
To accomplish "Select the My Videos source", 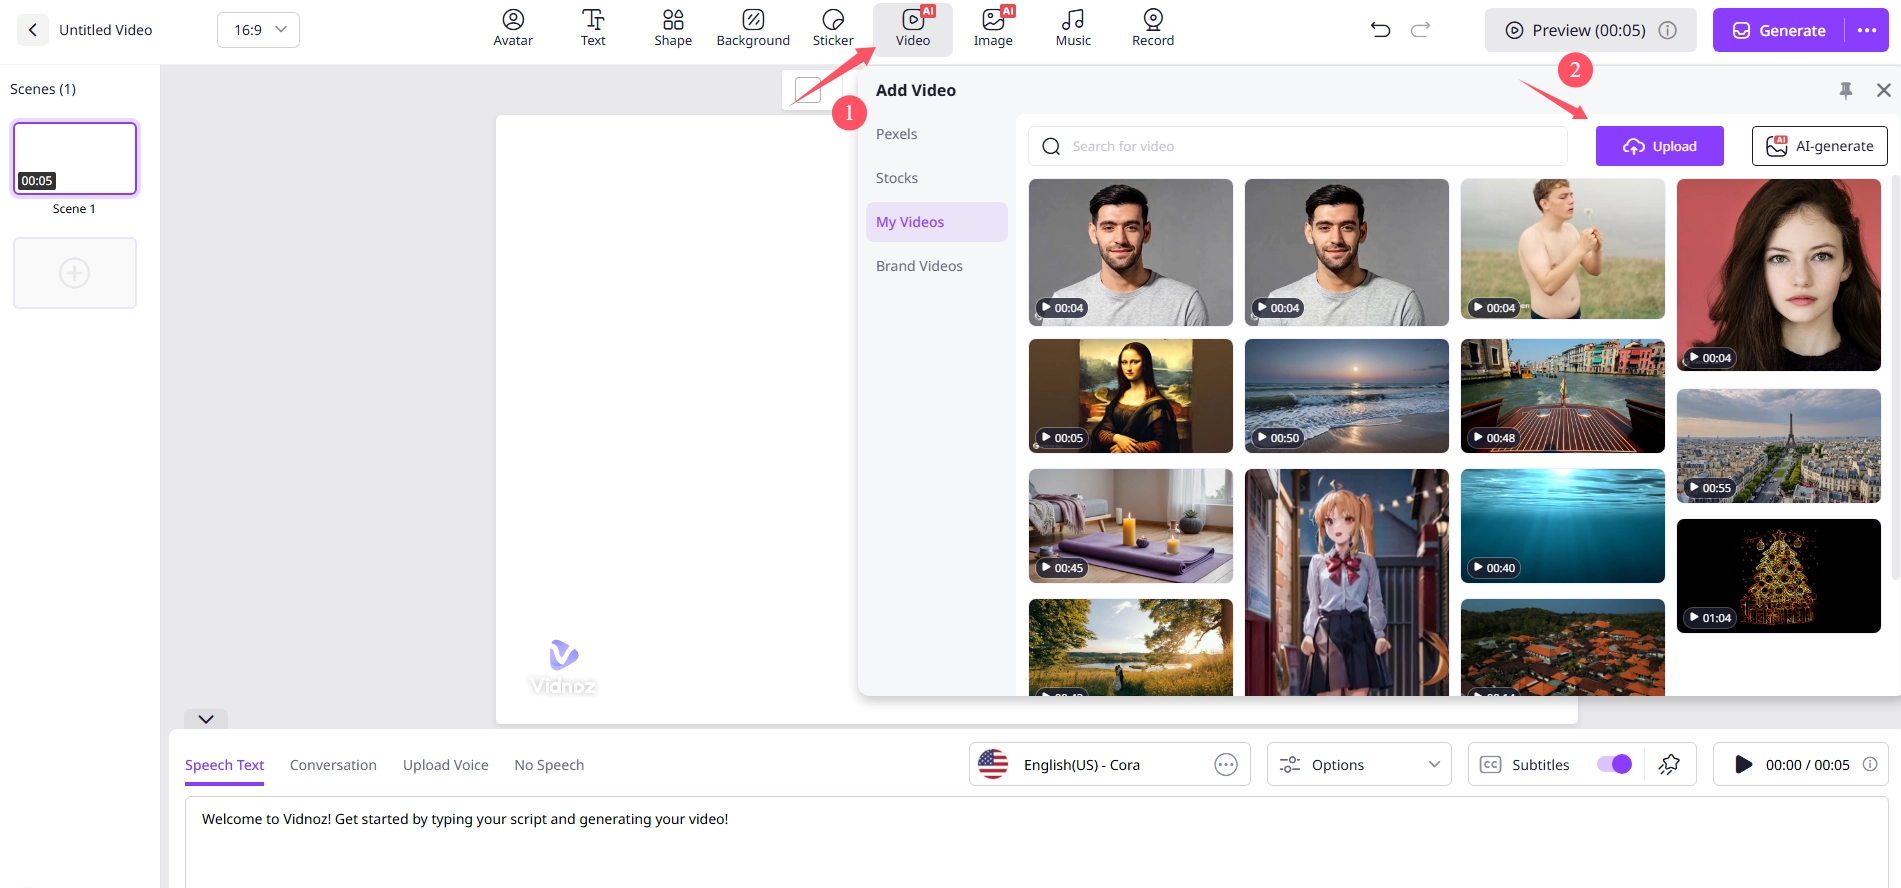I will [x=937, y=222].
